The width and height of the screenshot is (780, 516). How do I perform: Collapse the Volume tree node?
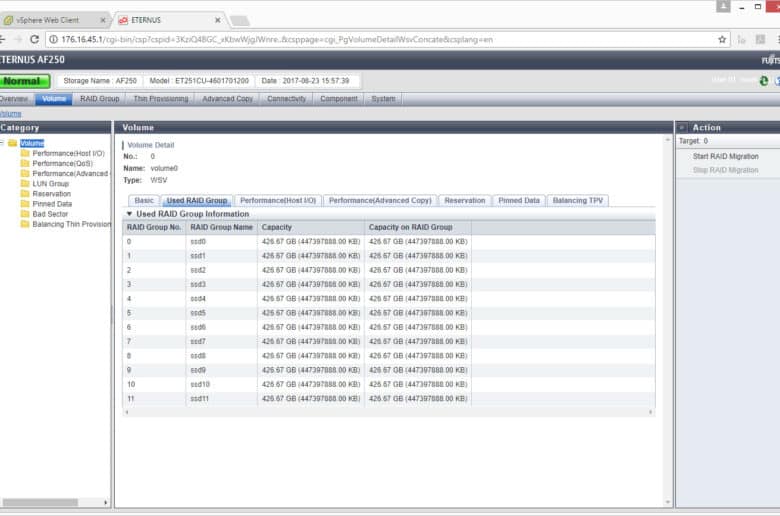tap(2, 143)
